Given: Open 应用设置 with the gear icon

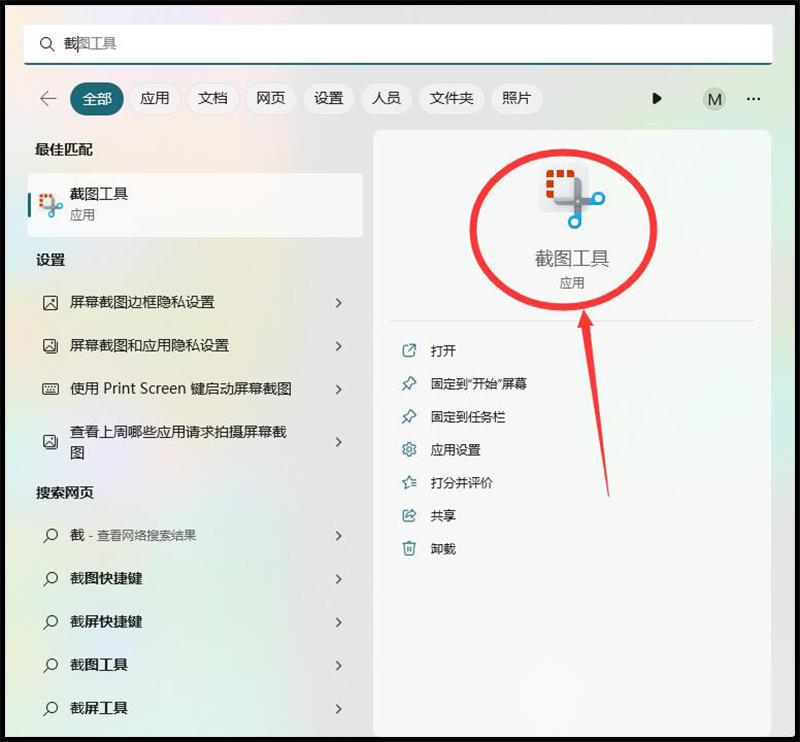Looking at the screenshot, I should pyautogui.click(x=409, y=450).
